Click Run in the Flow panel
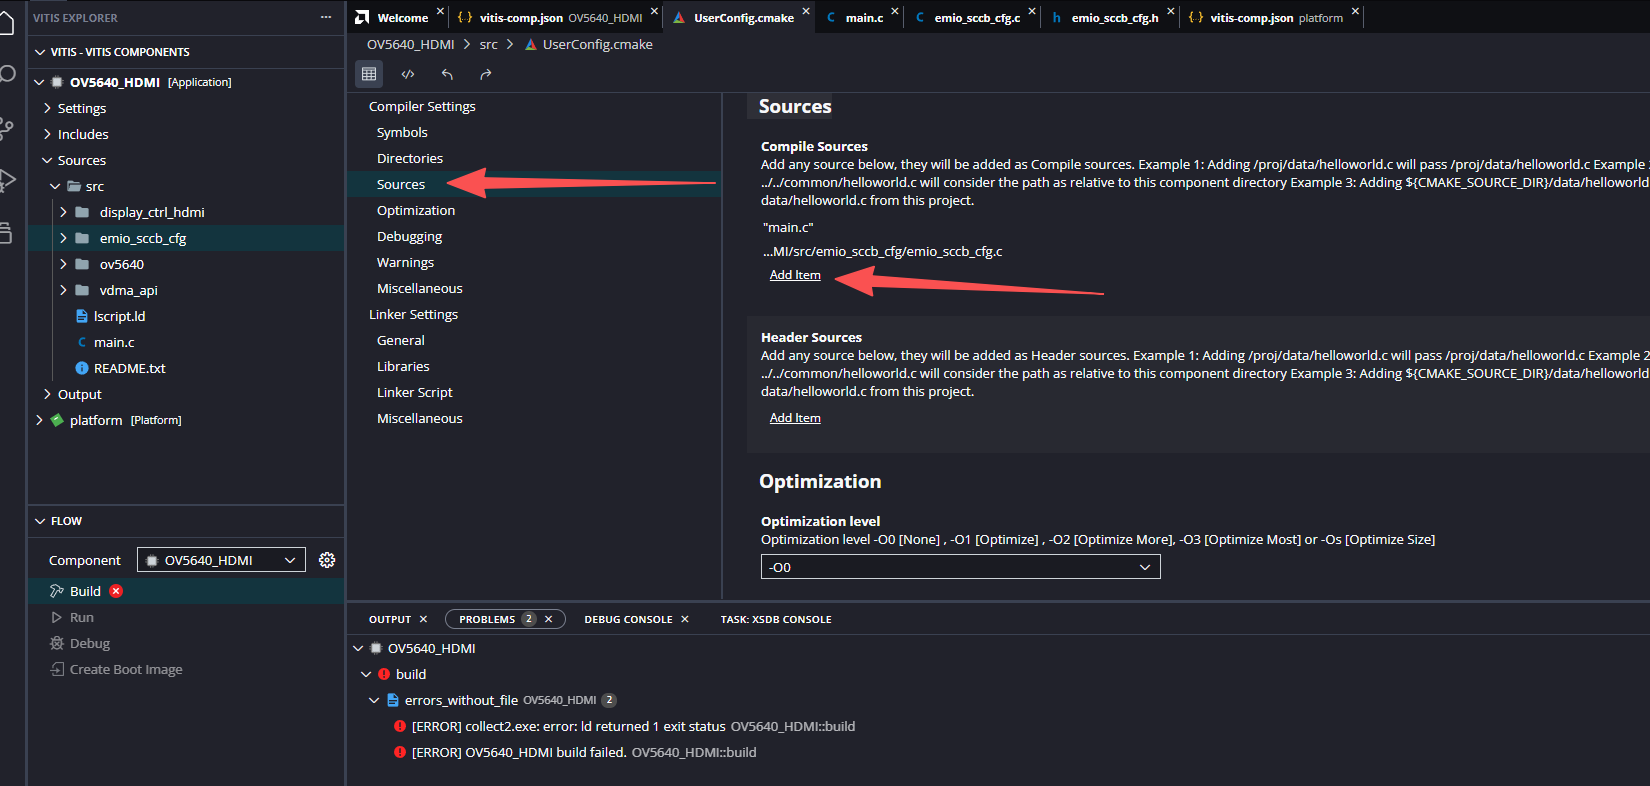Image resolution: width=1650 pixels, height=786 pixels. (81, 617)
